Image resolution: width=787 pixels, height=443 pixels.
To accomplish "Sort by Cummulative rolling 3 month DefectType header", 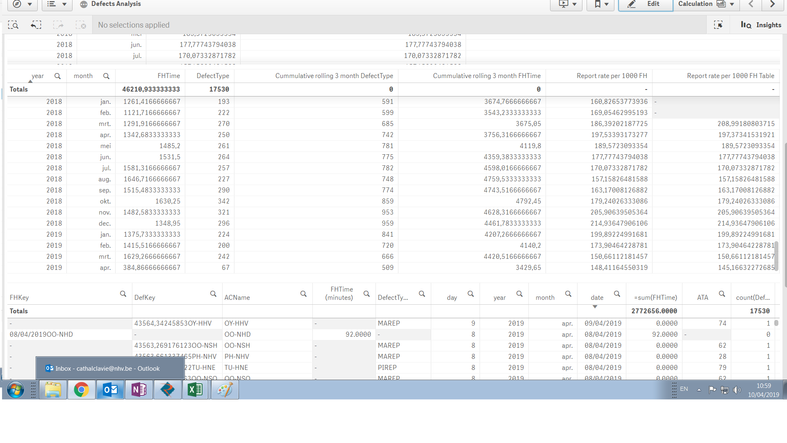I will [334, 76].
